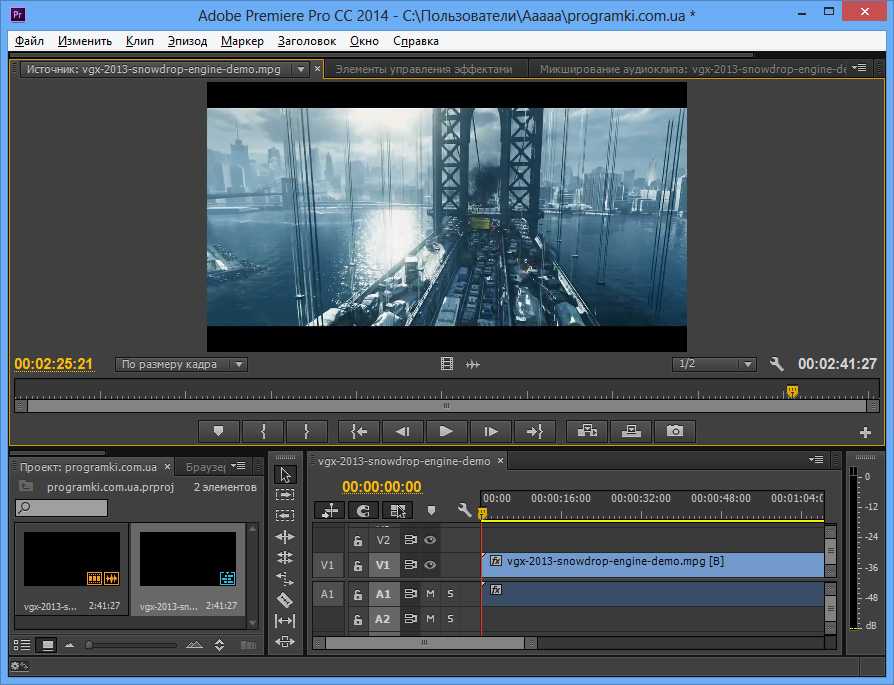
Task: Toggle V2 track output eye
Action: 430,540
